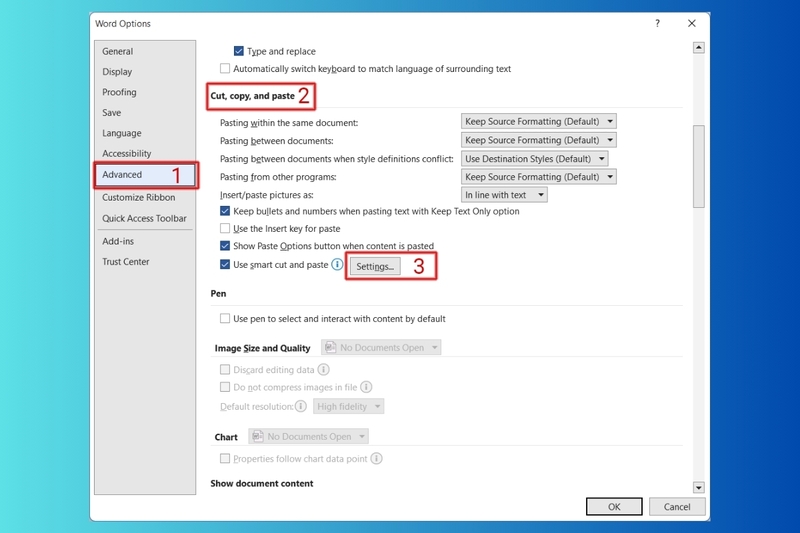This screenshot has width=800, height=533.
Task: Open Pasting within the same document dropdown
Action: (x=539, y=121)
